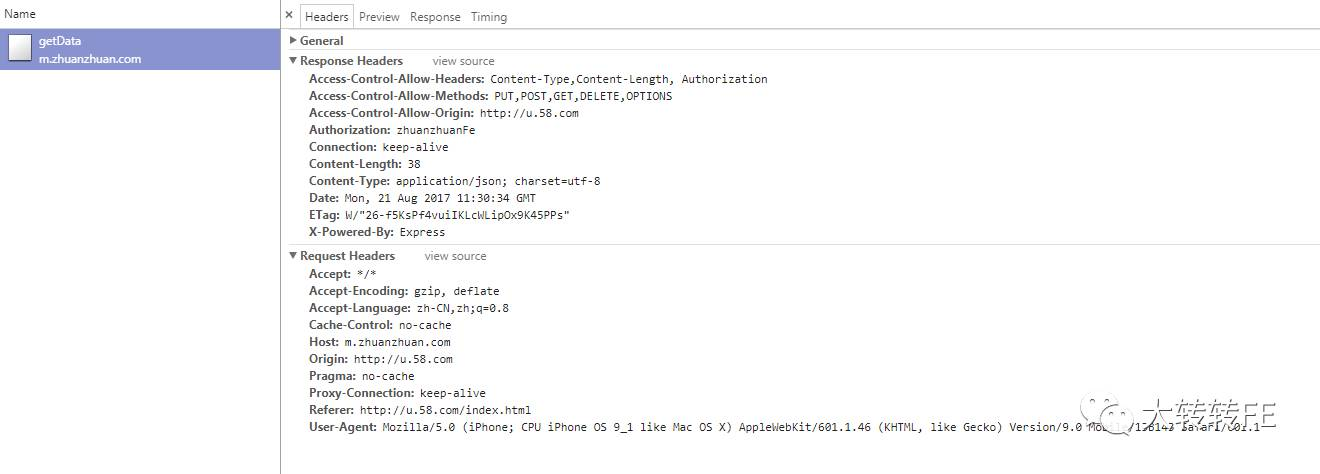
Task: View source of Response Headers
Action: tap(463, 61)
